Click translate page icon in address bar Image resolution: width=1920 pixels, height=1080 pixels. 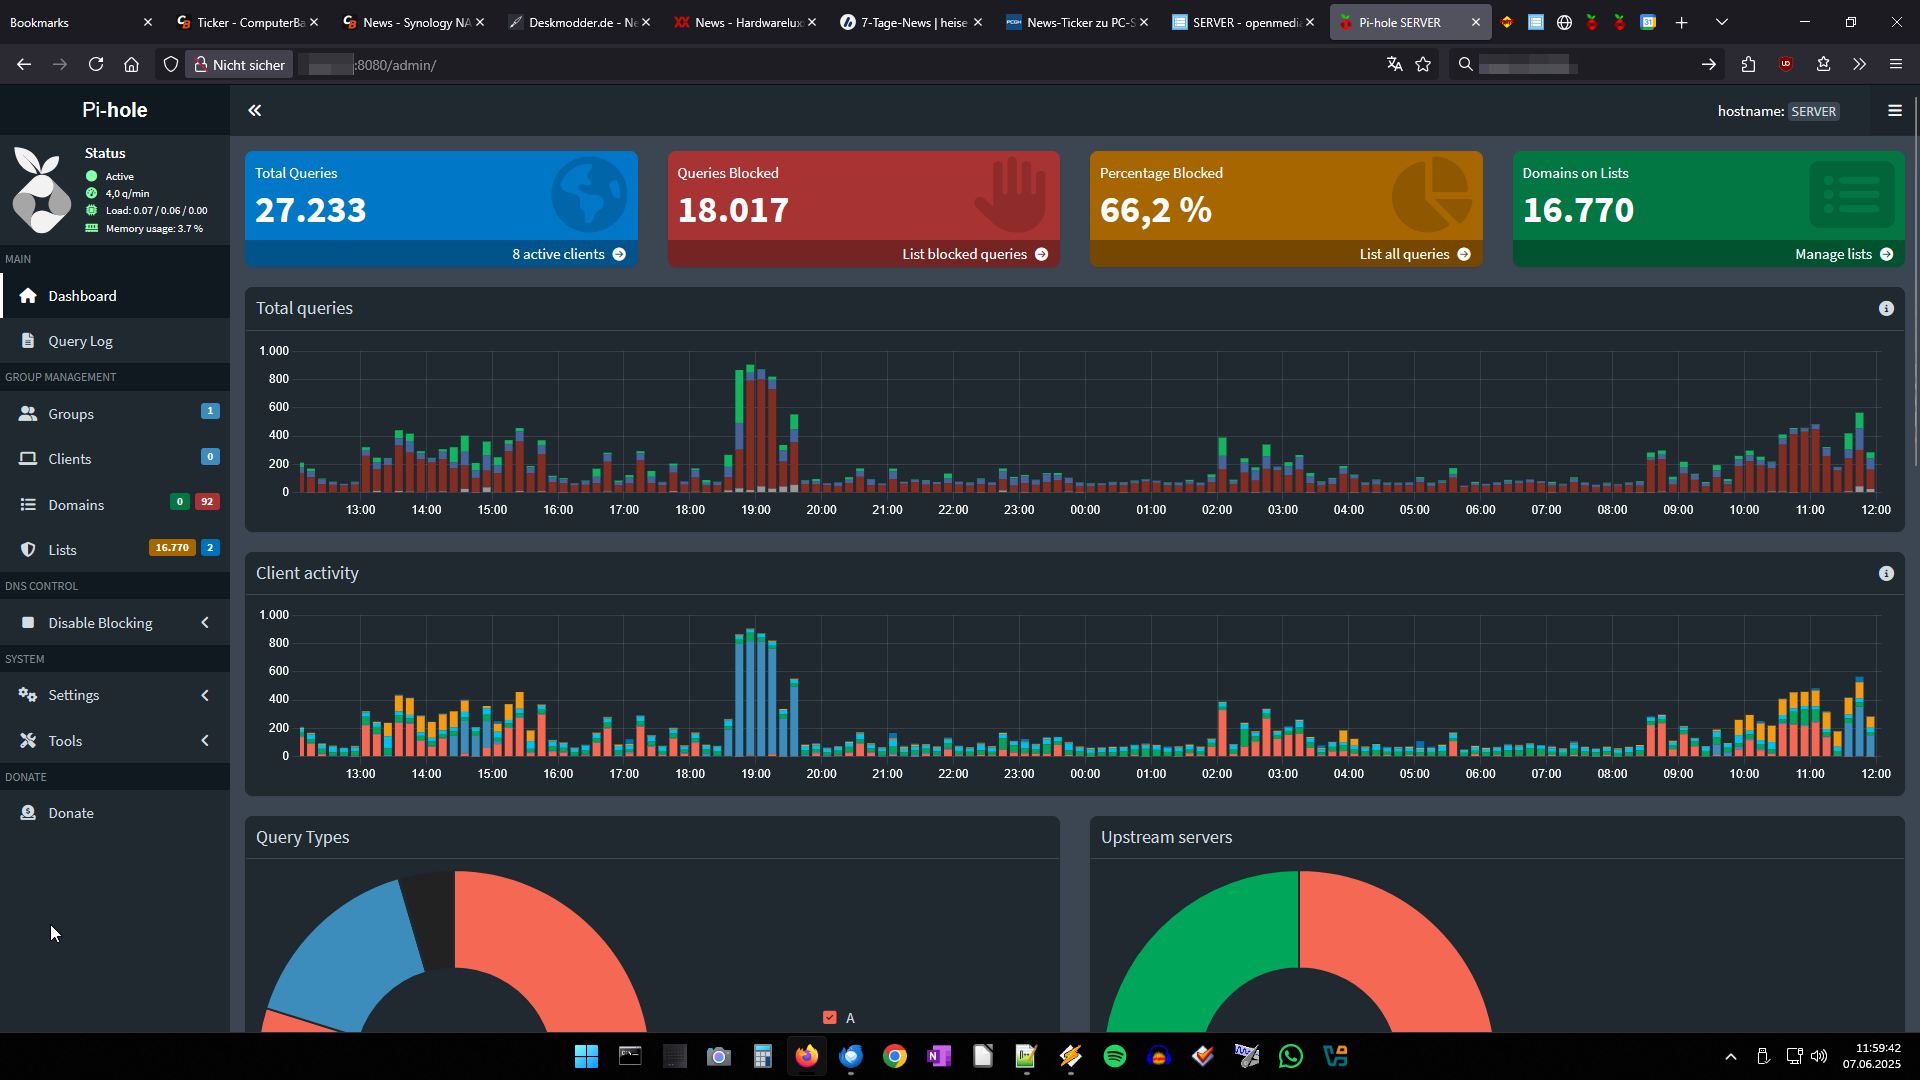coord(1394,64)
